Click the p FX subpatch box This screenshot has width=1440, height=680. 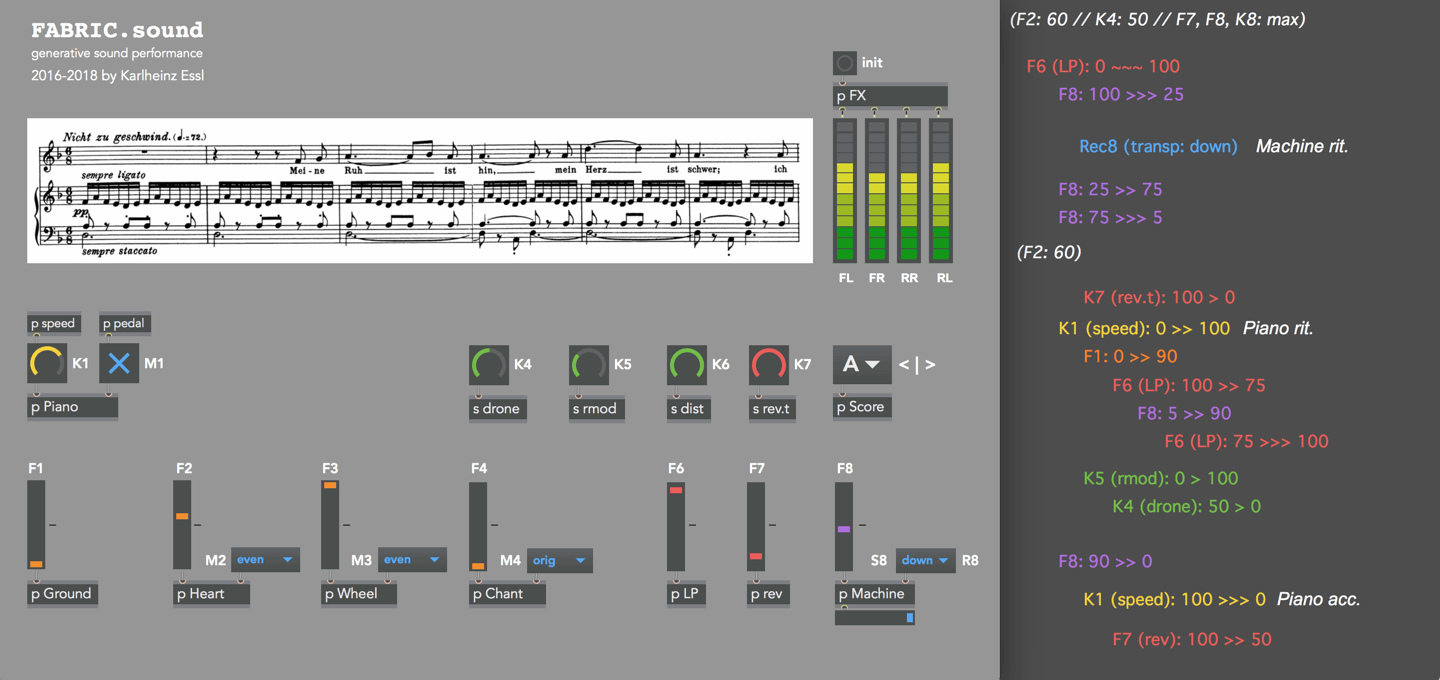[x=889, y=96]
